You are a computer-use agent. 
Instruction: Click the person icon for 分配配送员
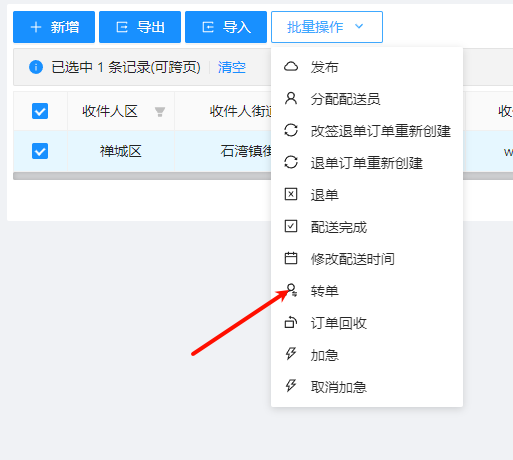tap(291, 99)
